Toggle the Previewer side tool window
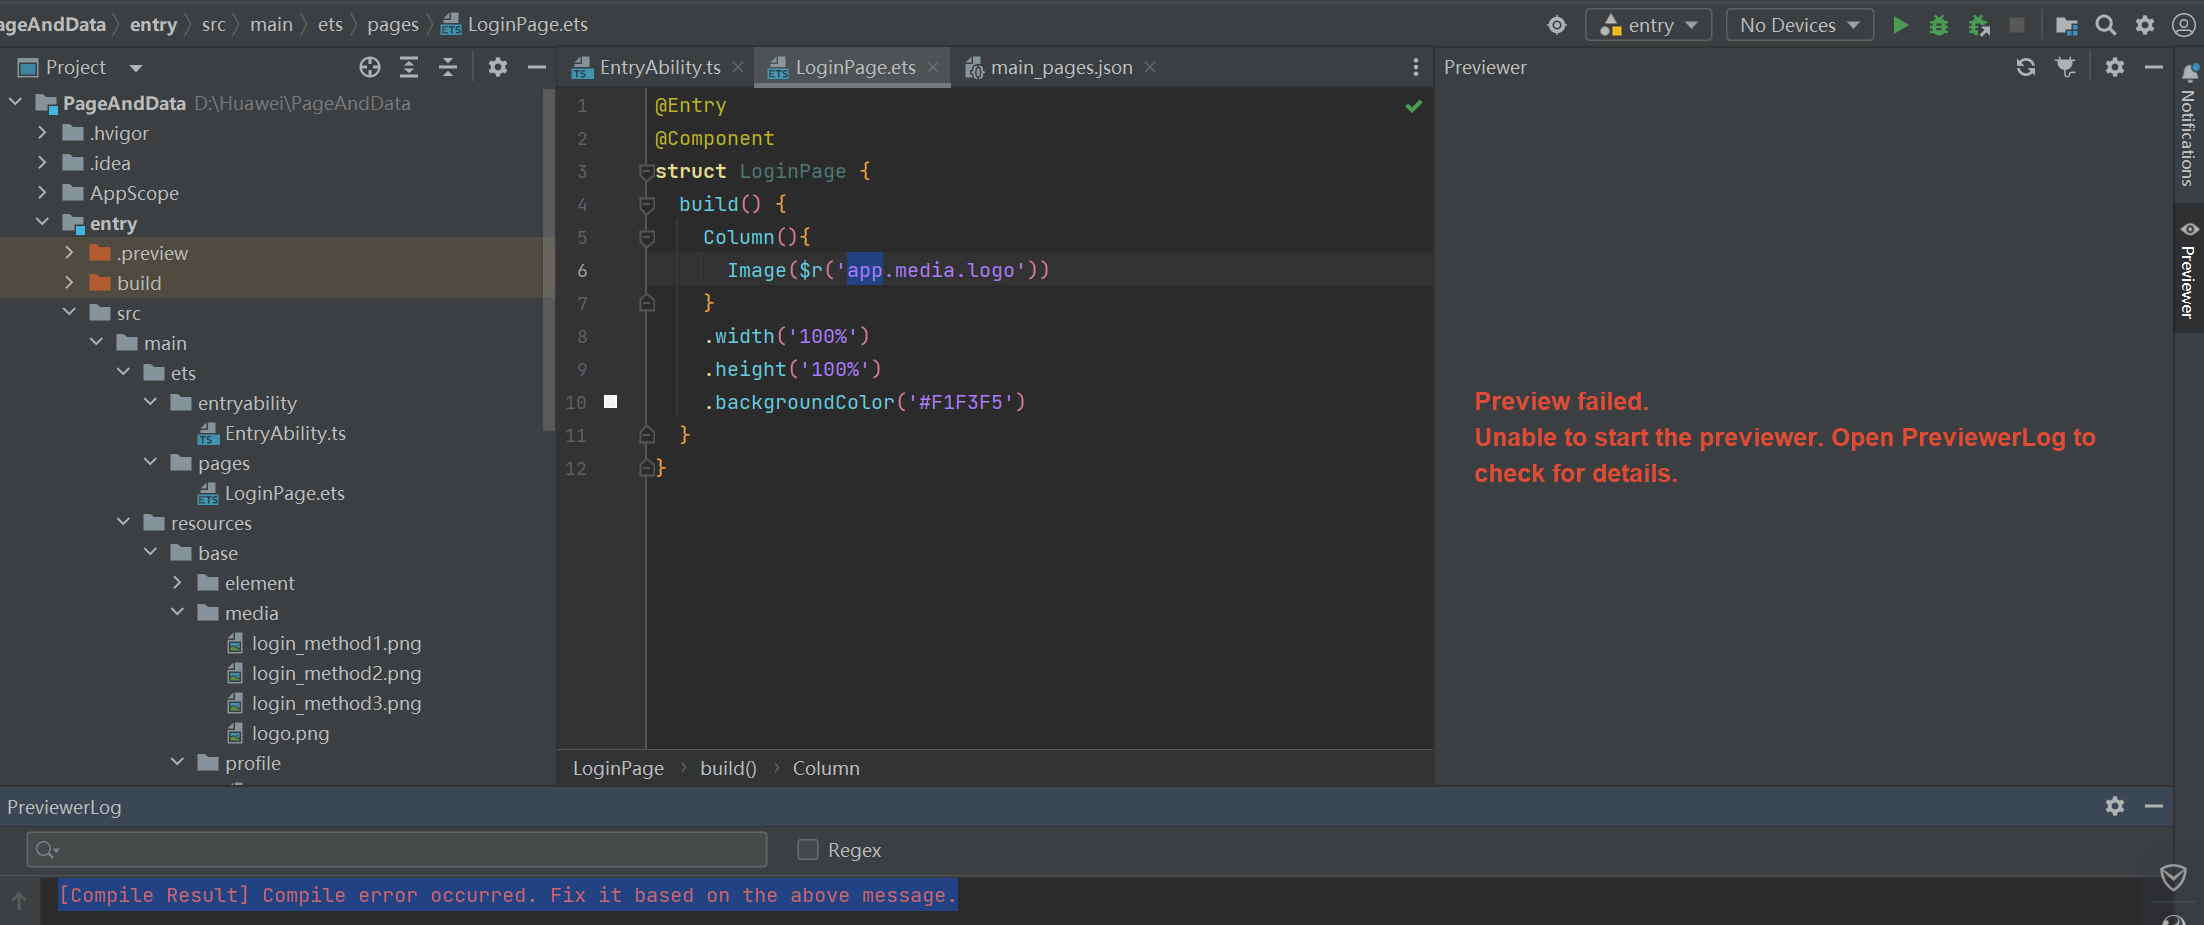 pyautogui.click(x=2188, y=268)
